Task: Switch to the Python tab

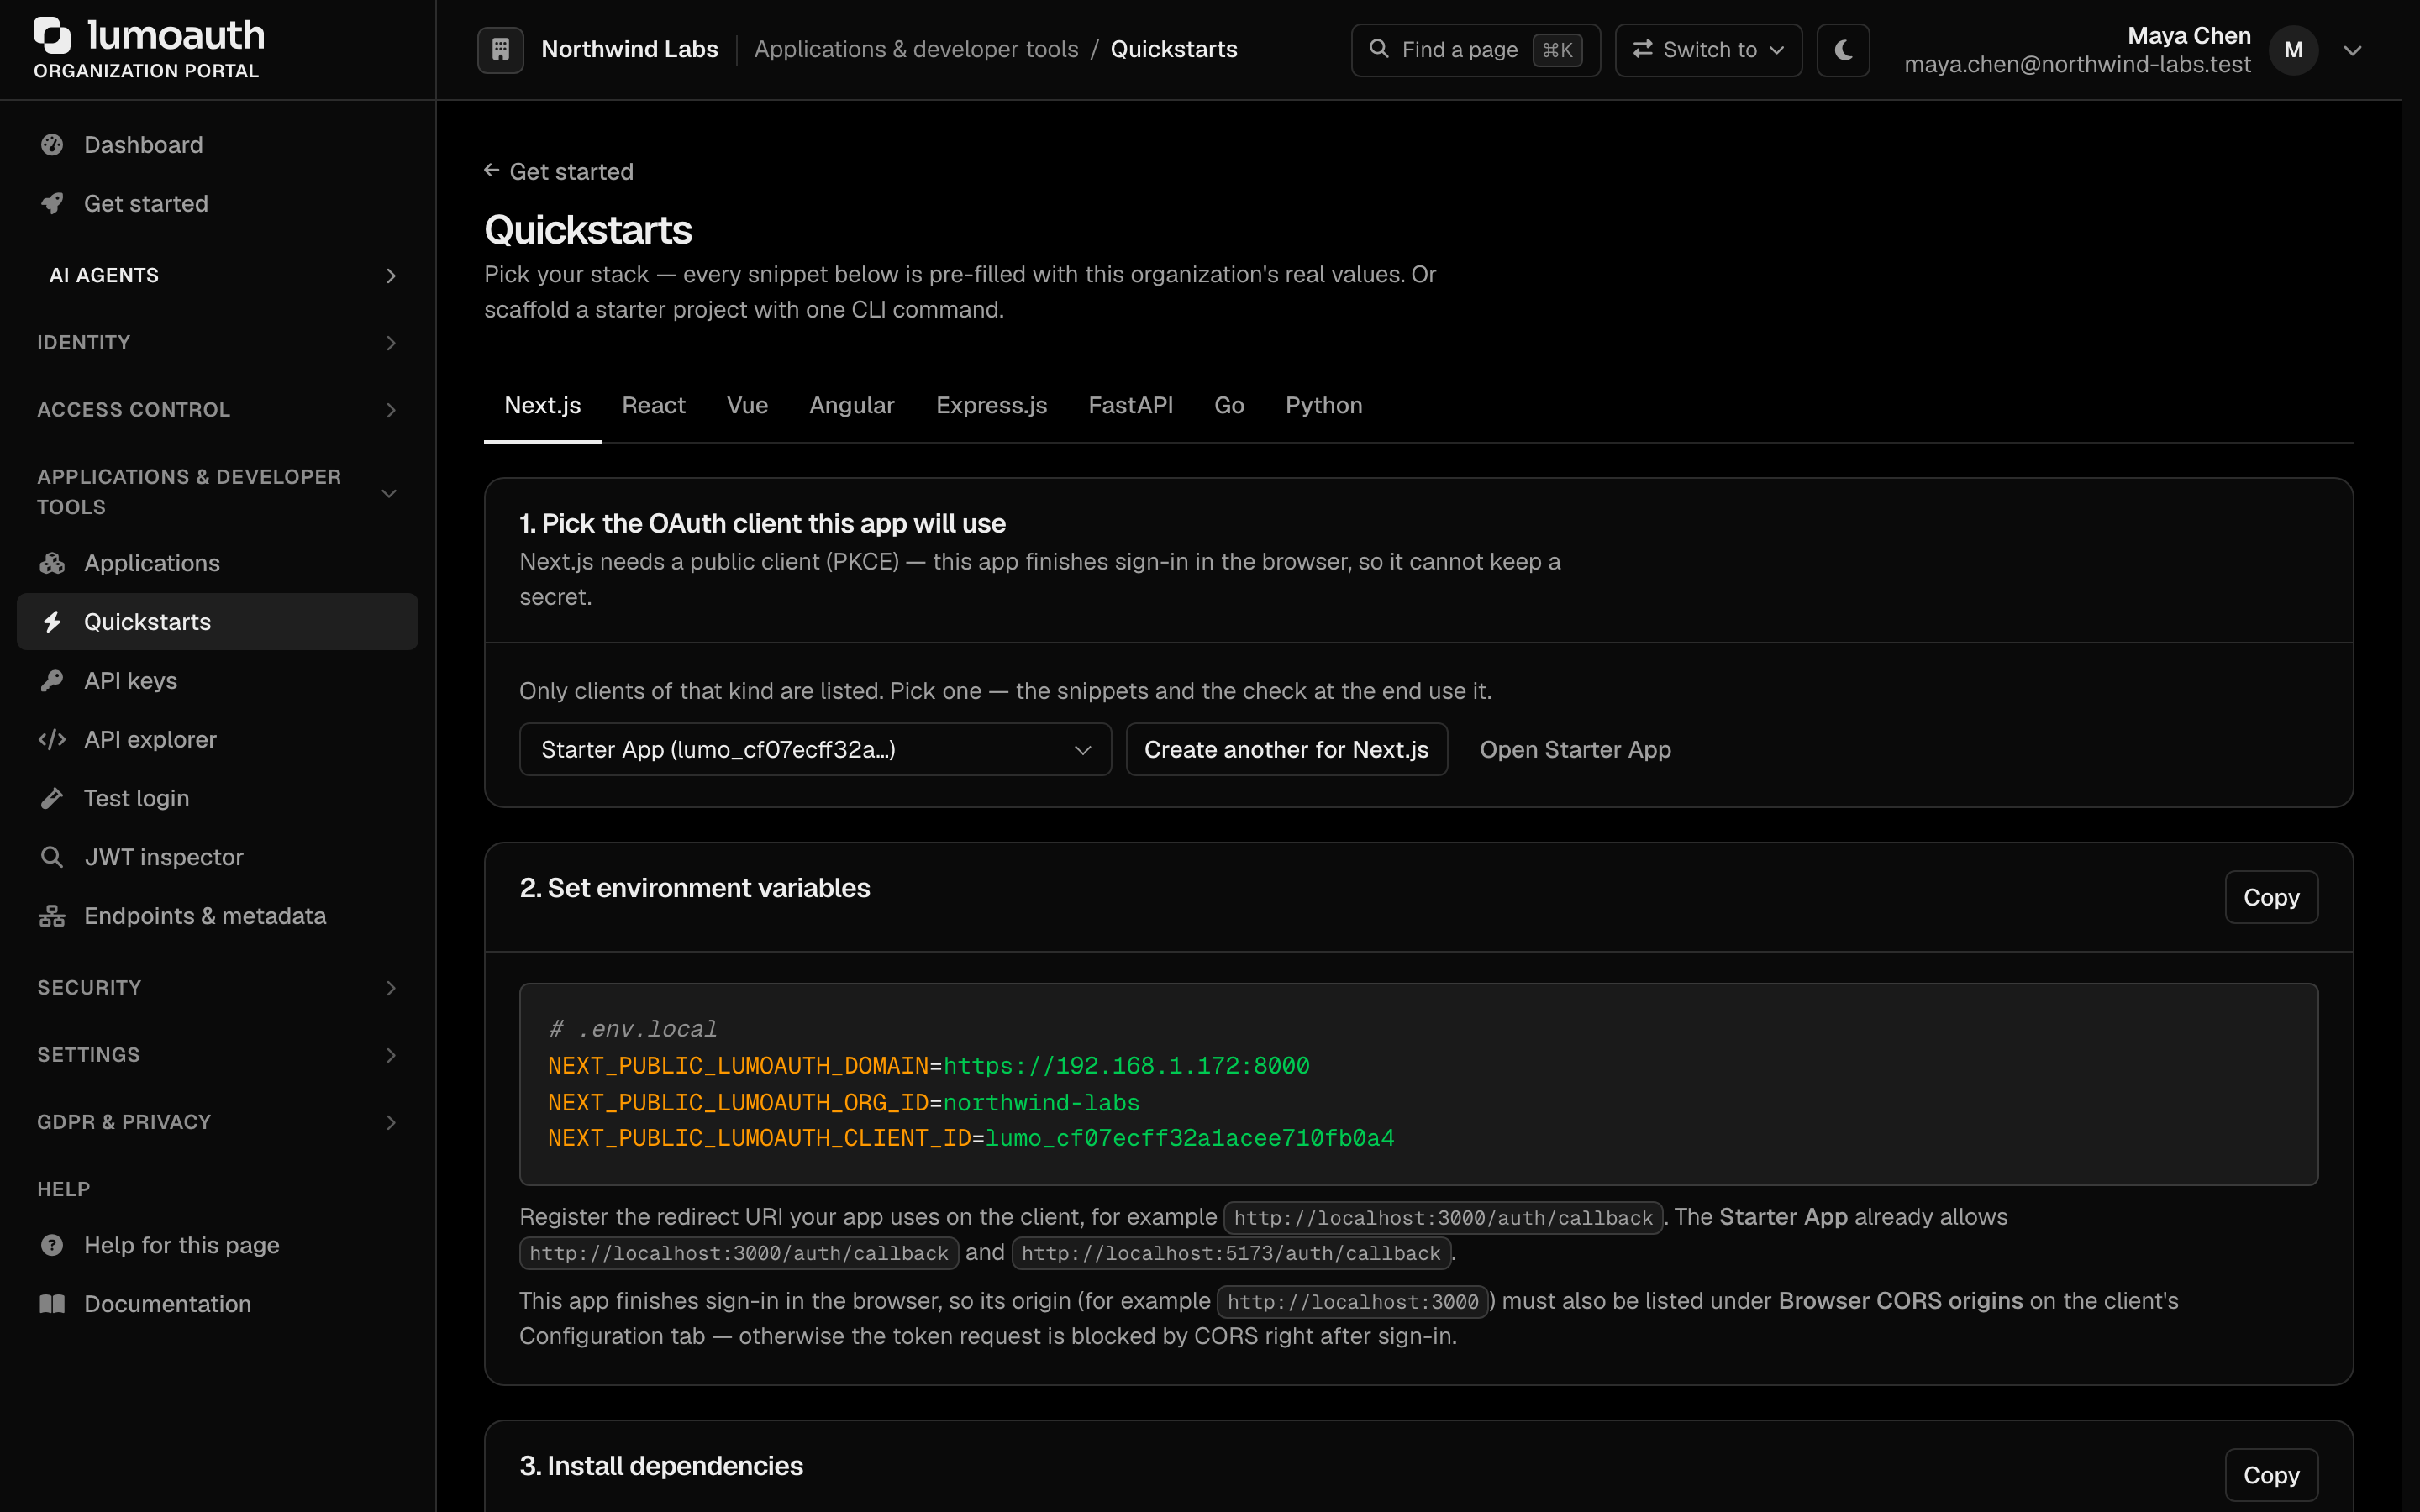Action: coord(1324,406)
